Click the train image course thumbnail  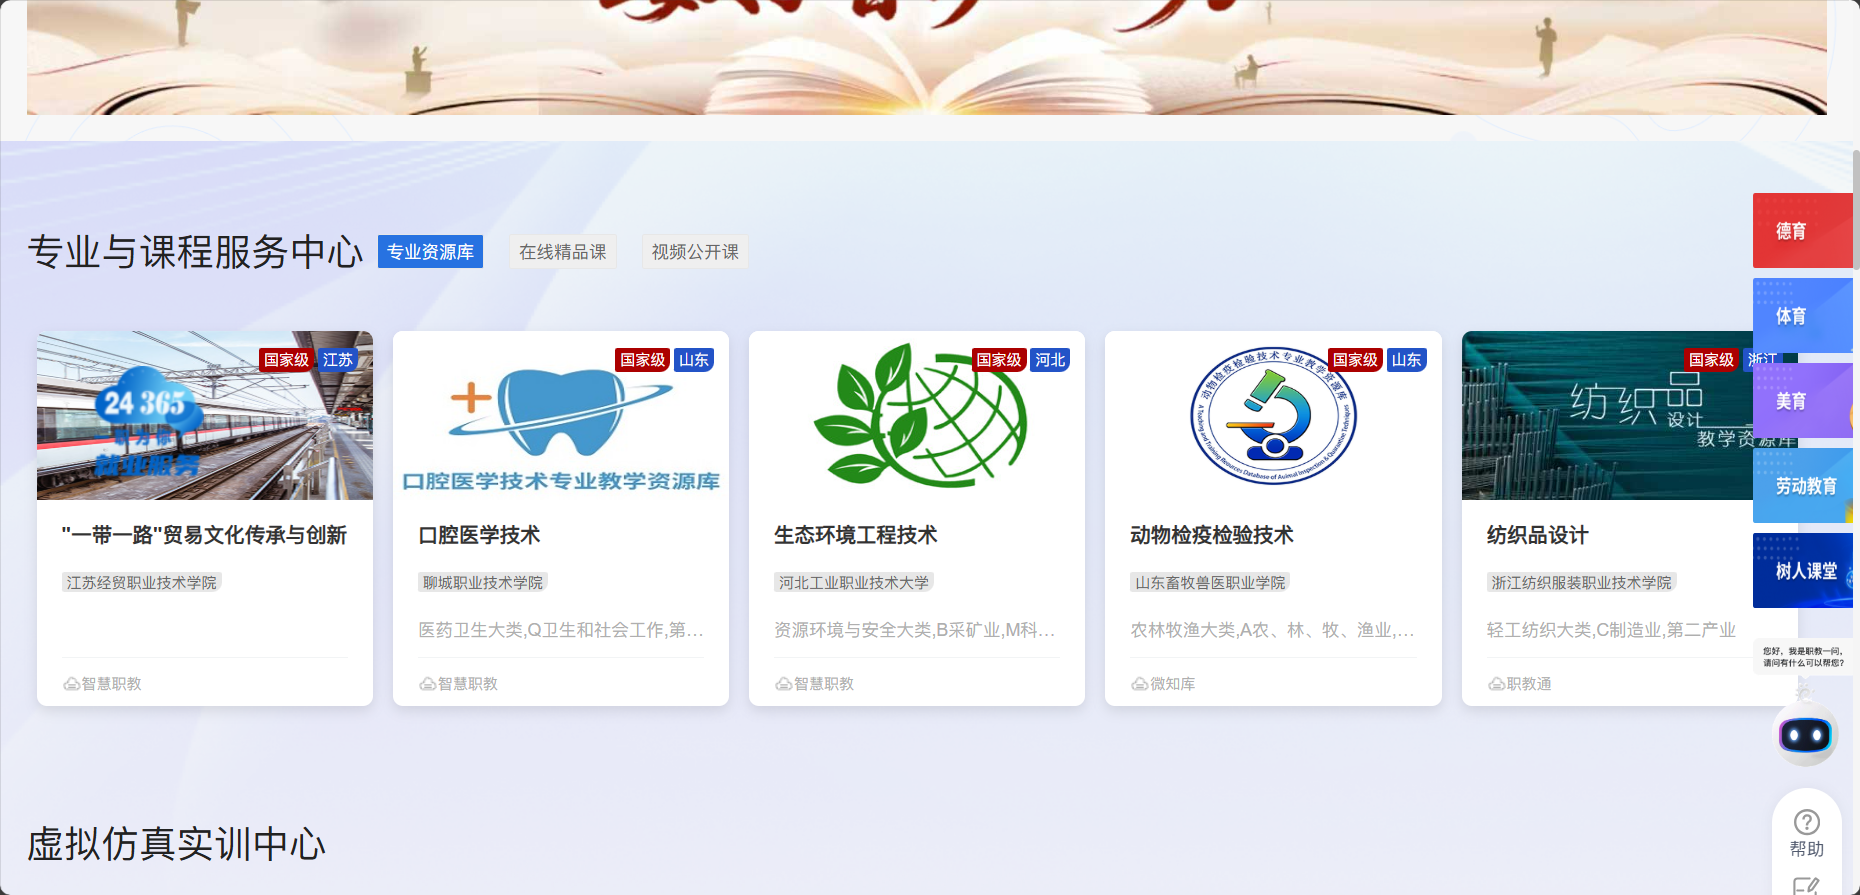[205, 416]
